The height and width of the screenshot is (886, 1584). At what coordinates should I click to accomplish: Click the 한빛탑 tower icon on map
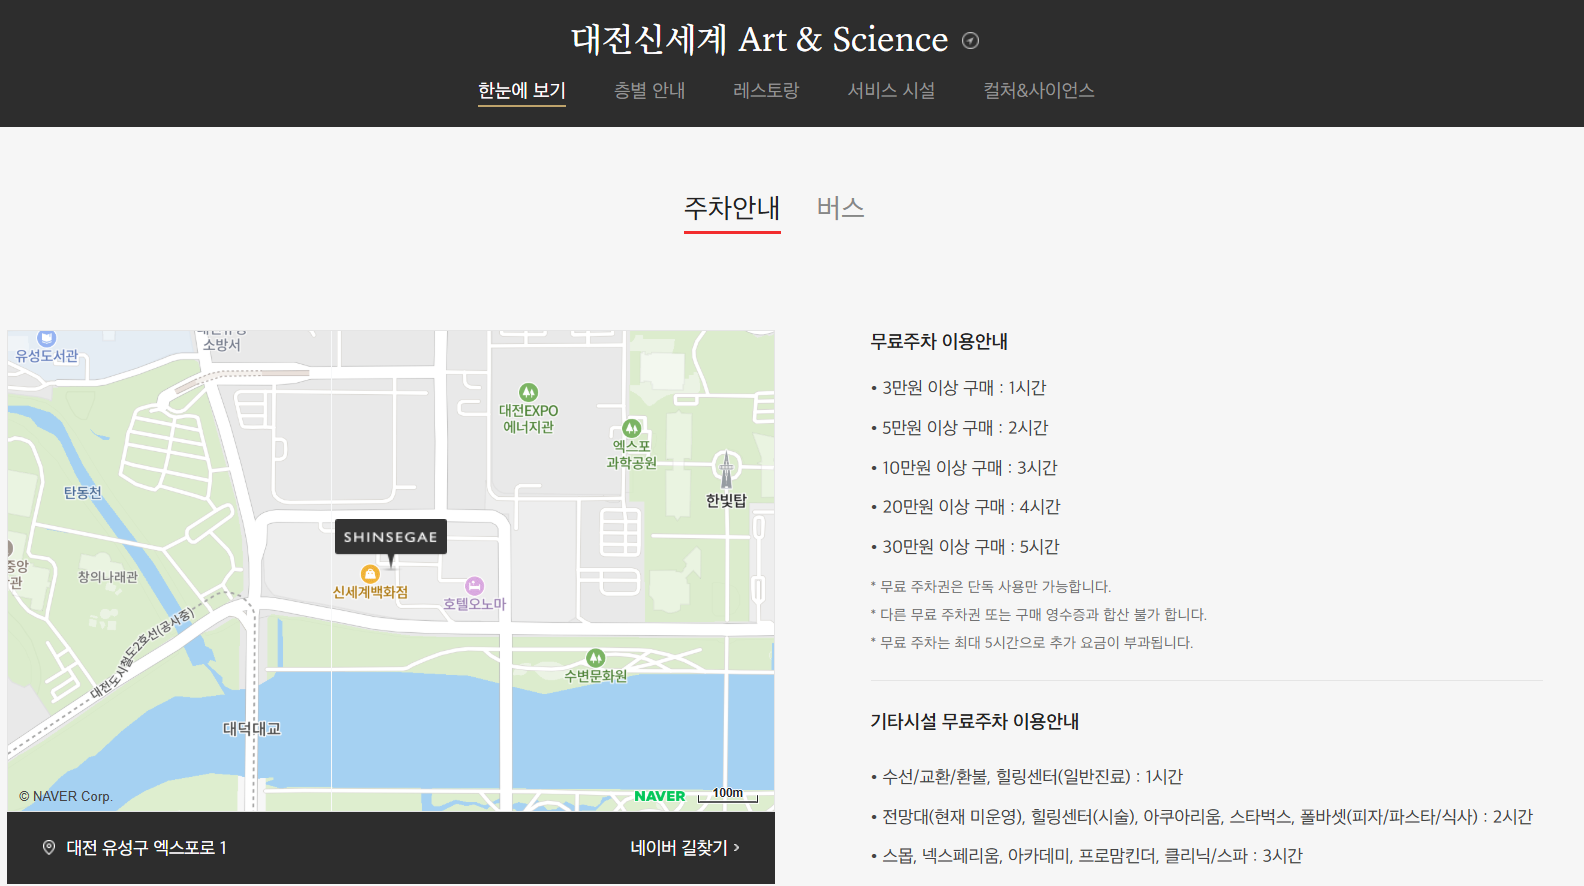726,469
